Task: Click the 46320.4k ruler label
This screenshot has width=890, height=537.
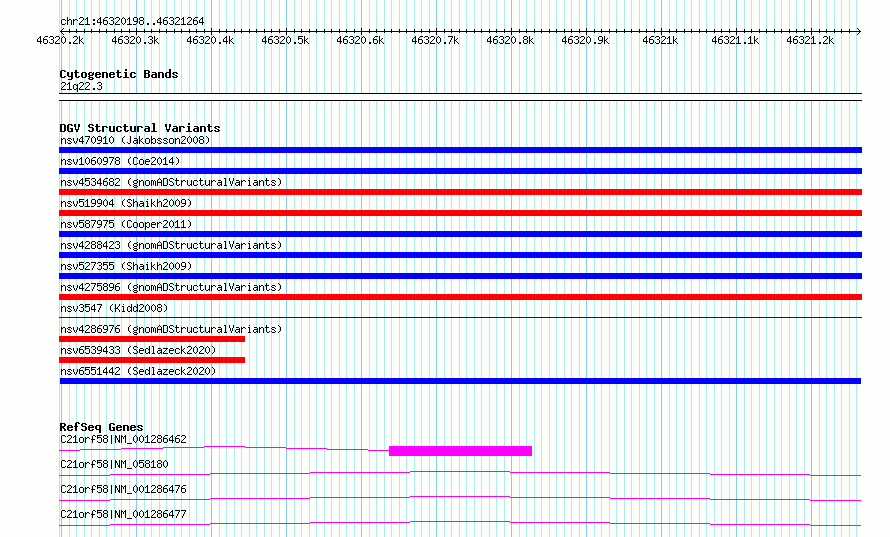Action: click(210, 40)
